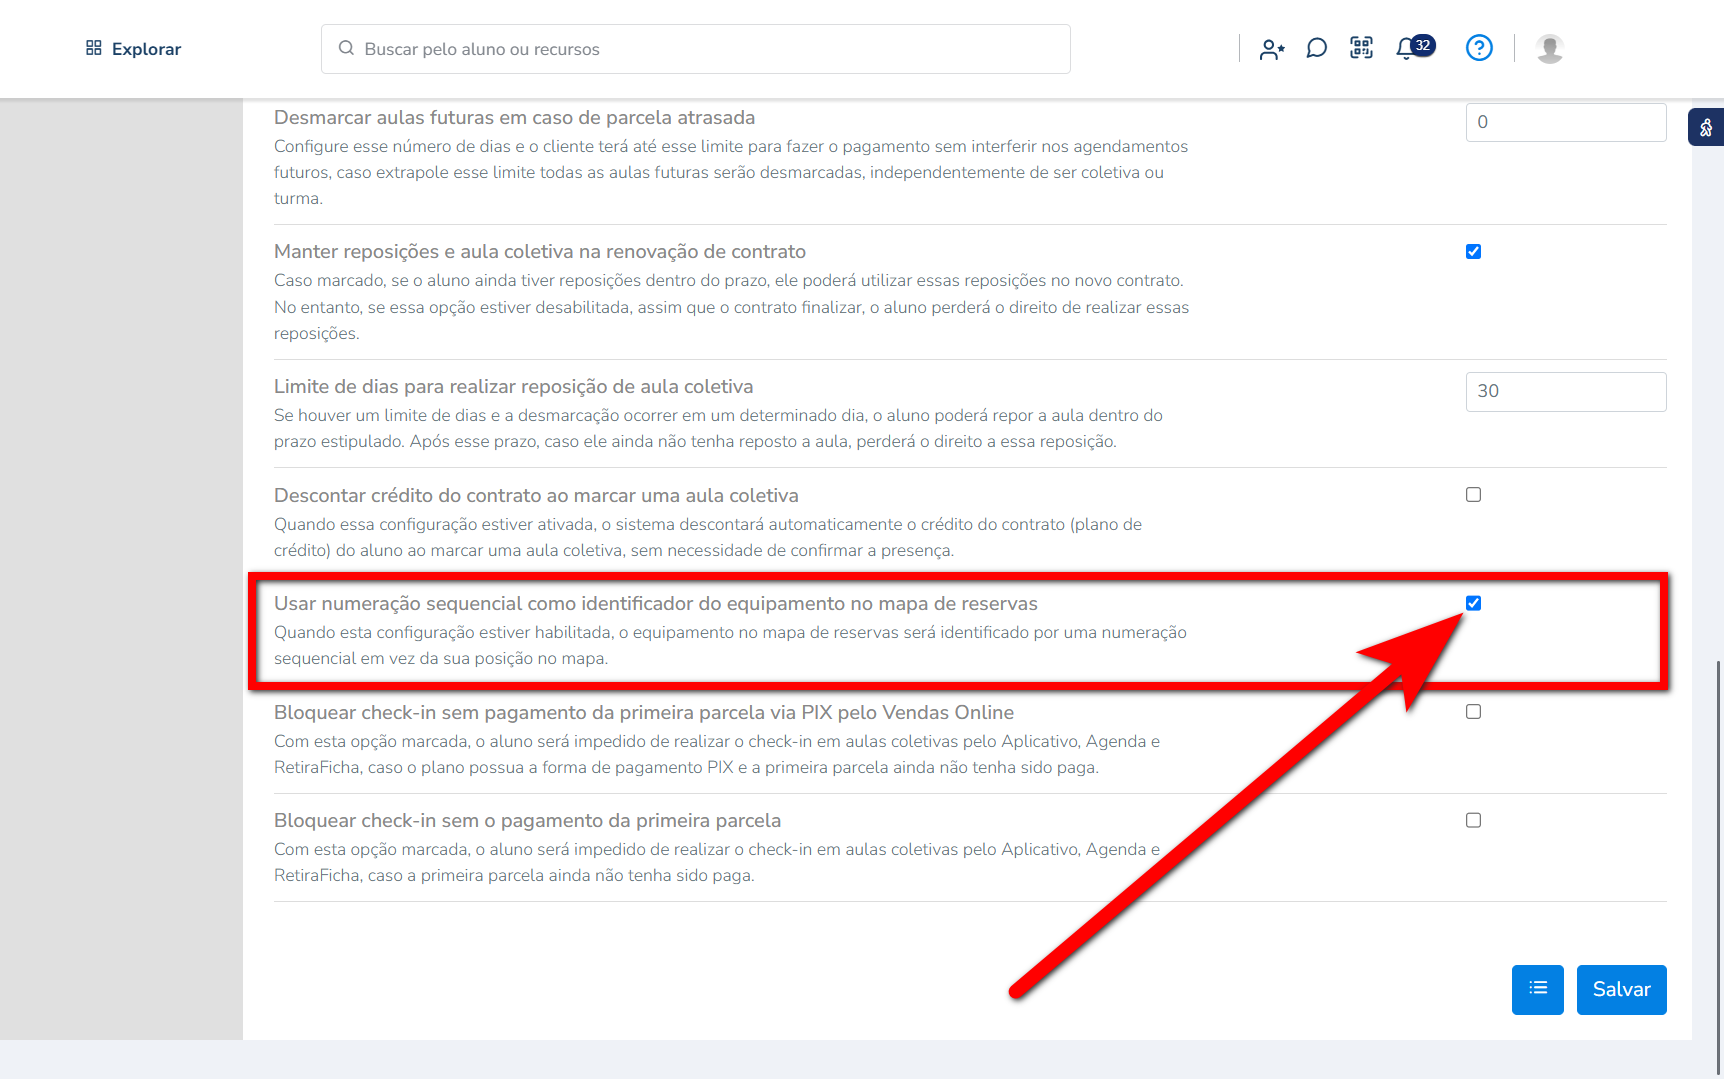
Task: Check Bloquear check-in via PIX checkbox
Action: coord(1473,712)
